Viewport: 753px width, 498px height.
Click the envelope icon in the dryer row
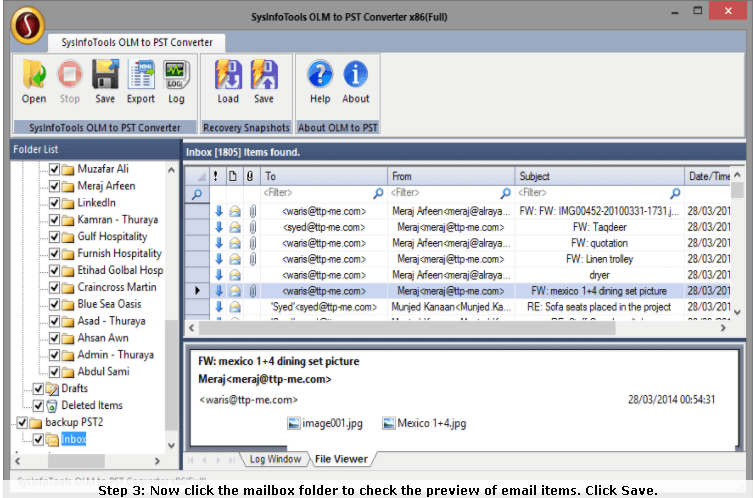point(235,275)
